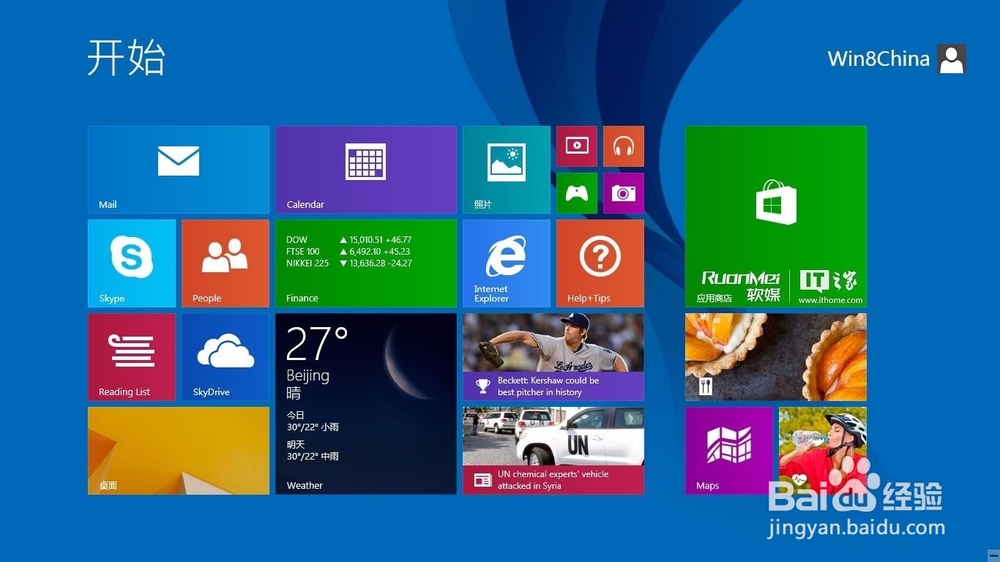This screenshot has width=1000, height=562.
Task: Open the small Games controller tile
Action: coord(577,193)
